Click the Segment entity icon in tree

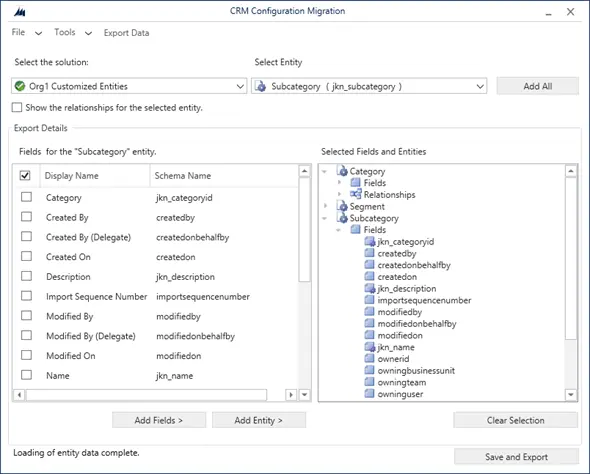[342, 206]
